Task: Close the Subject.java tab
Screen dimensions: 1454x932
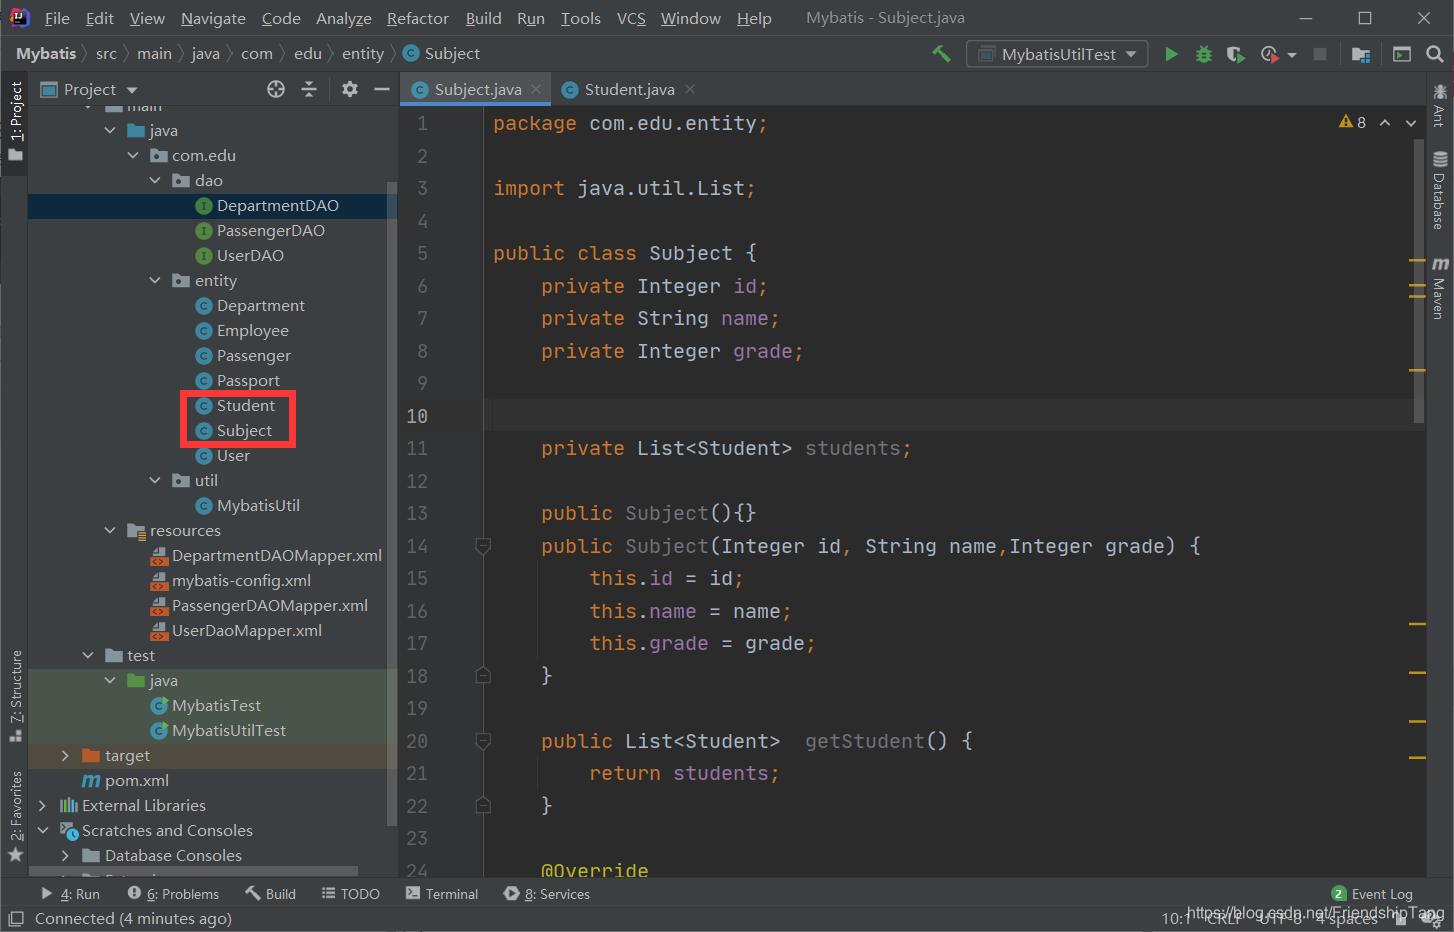Action: (536, 89)
